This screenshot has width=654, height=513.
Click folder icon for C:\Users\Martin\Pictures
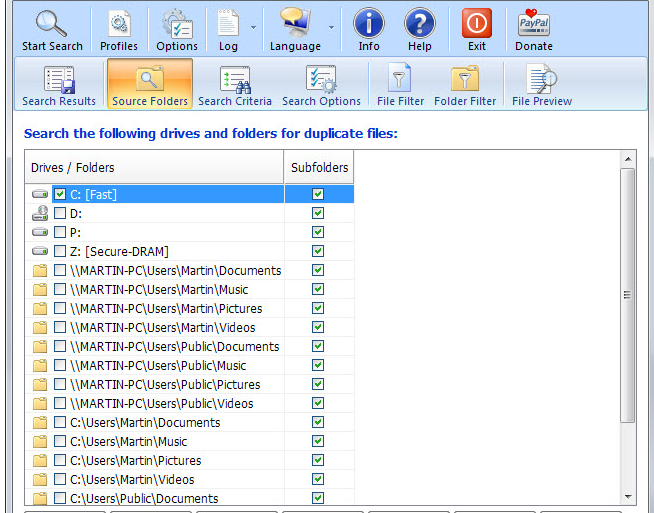(40, 460)
